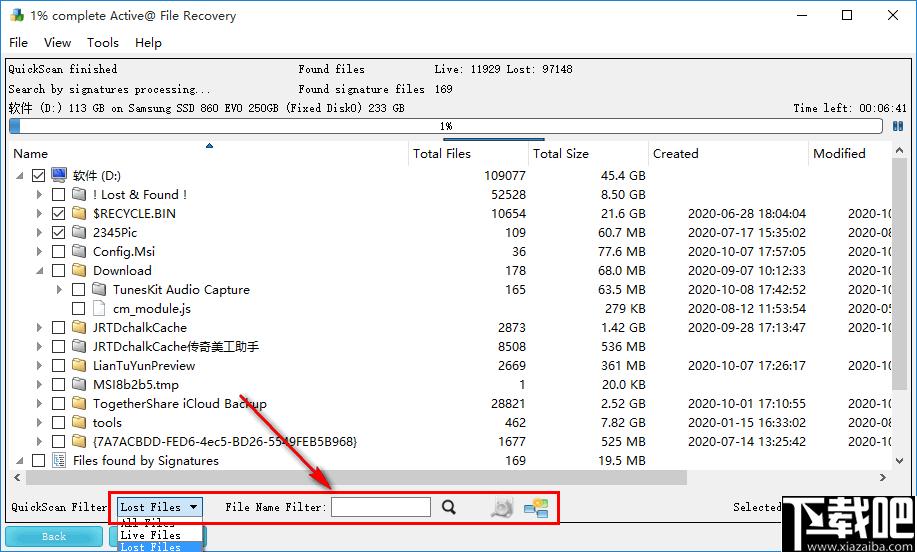The image size is (917, 552).
Task: Click the search magnifier icon beside File Name Filter
Action: click(x=449, y=507)
